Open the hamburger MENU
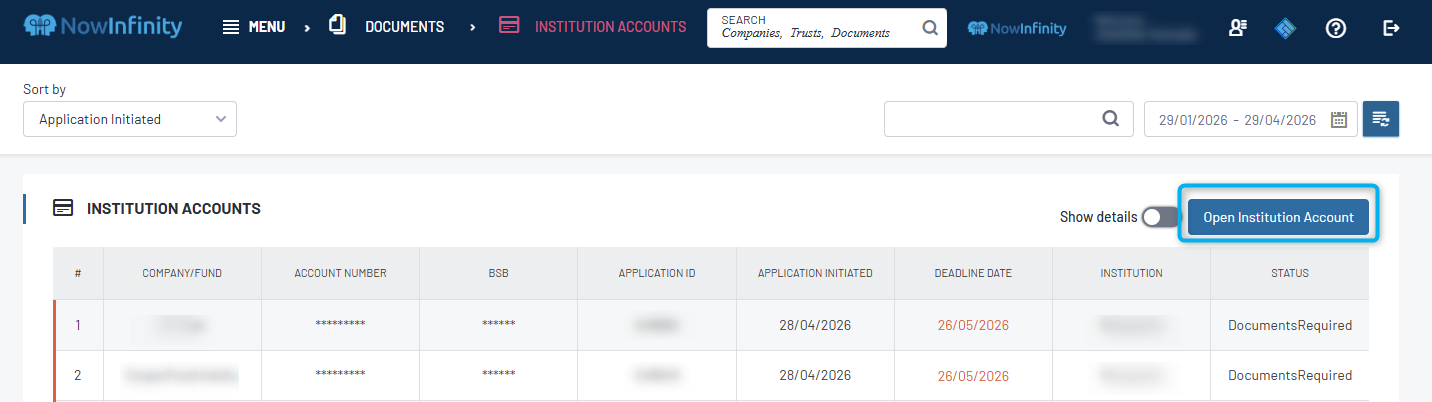Image resolution: width=1432 pixels, height=402 pixels. pos(254,27)
